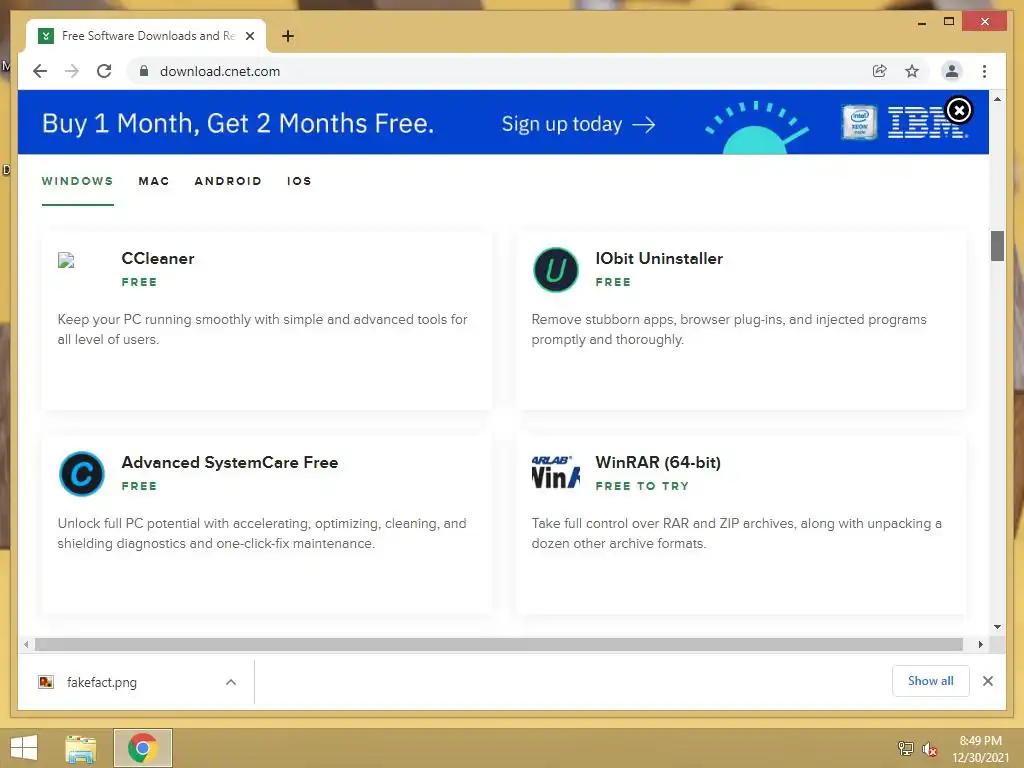Click the vertical scrollbar thumb
Image resolution: width=1024 pixels, height=768 pixels.
997,246
